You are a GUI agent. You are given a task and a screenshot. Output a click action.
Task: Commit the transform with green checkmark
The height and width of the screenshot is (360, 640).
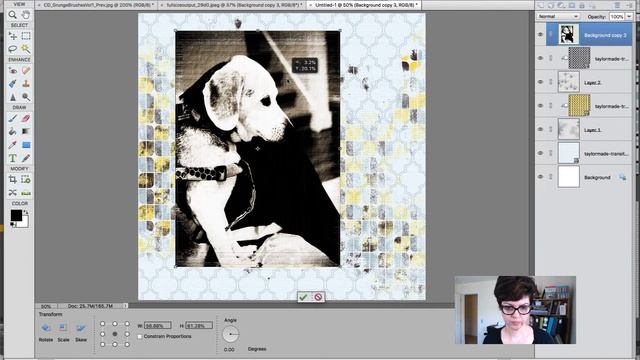click(x=303, y=298)
